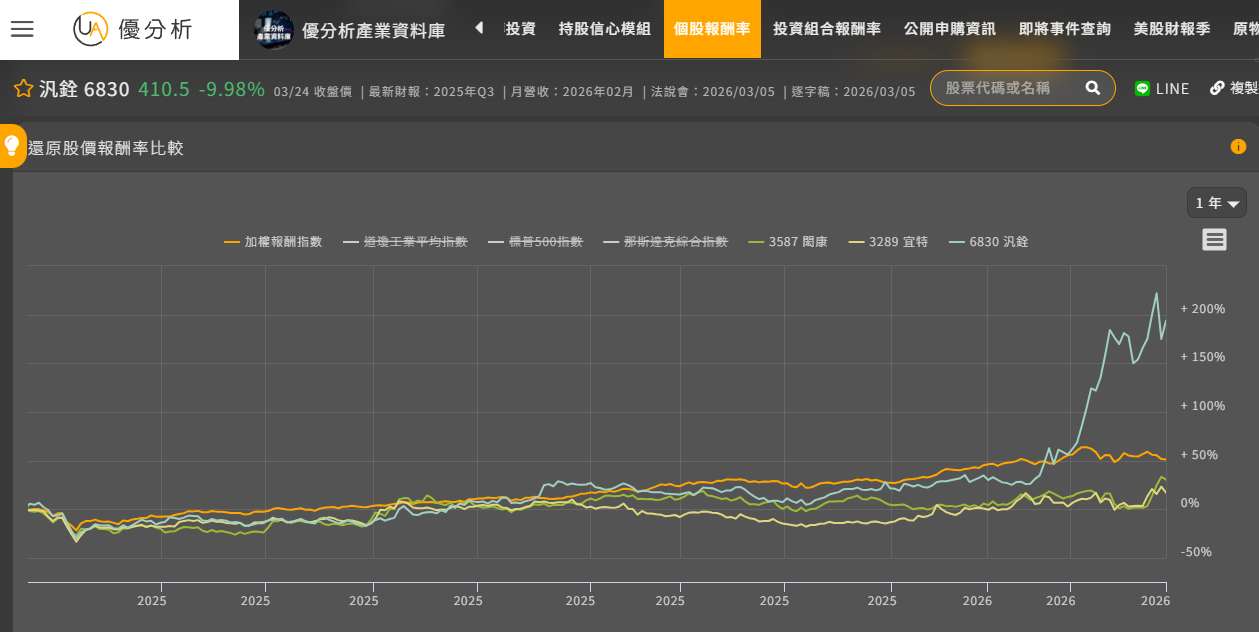Open the 1年 period dropdown
1259x632 pixels.
[x=1216, y=203]
